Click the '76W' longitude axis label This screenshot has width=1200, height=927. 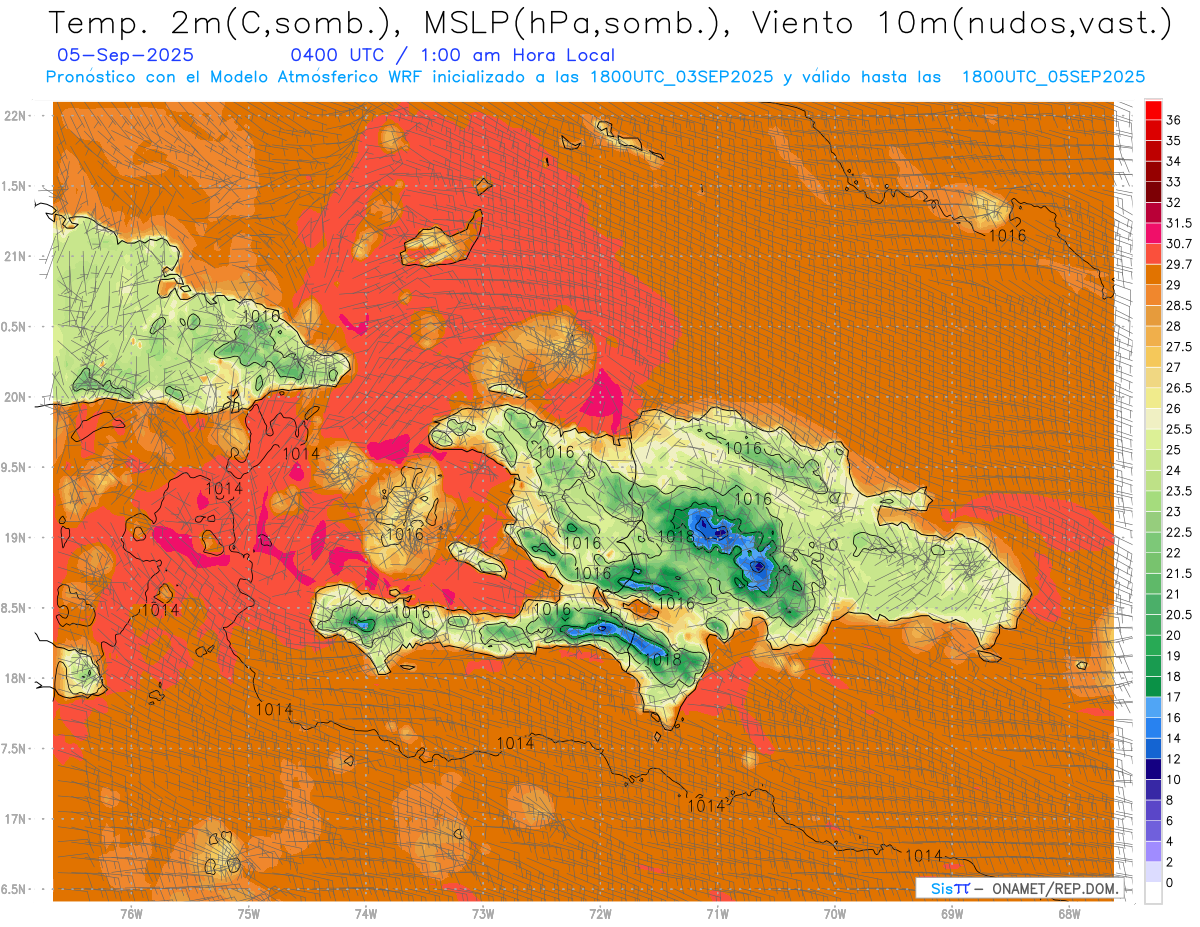(131, 913)
